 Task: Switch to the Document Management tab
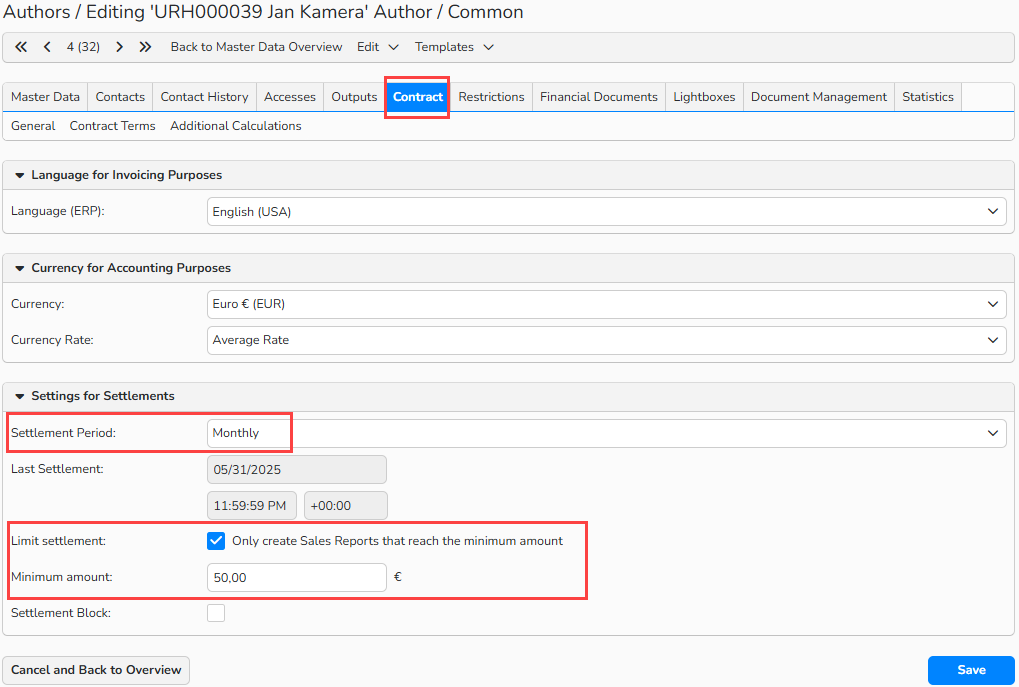819,97
